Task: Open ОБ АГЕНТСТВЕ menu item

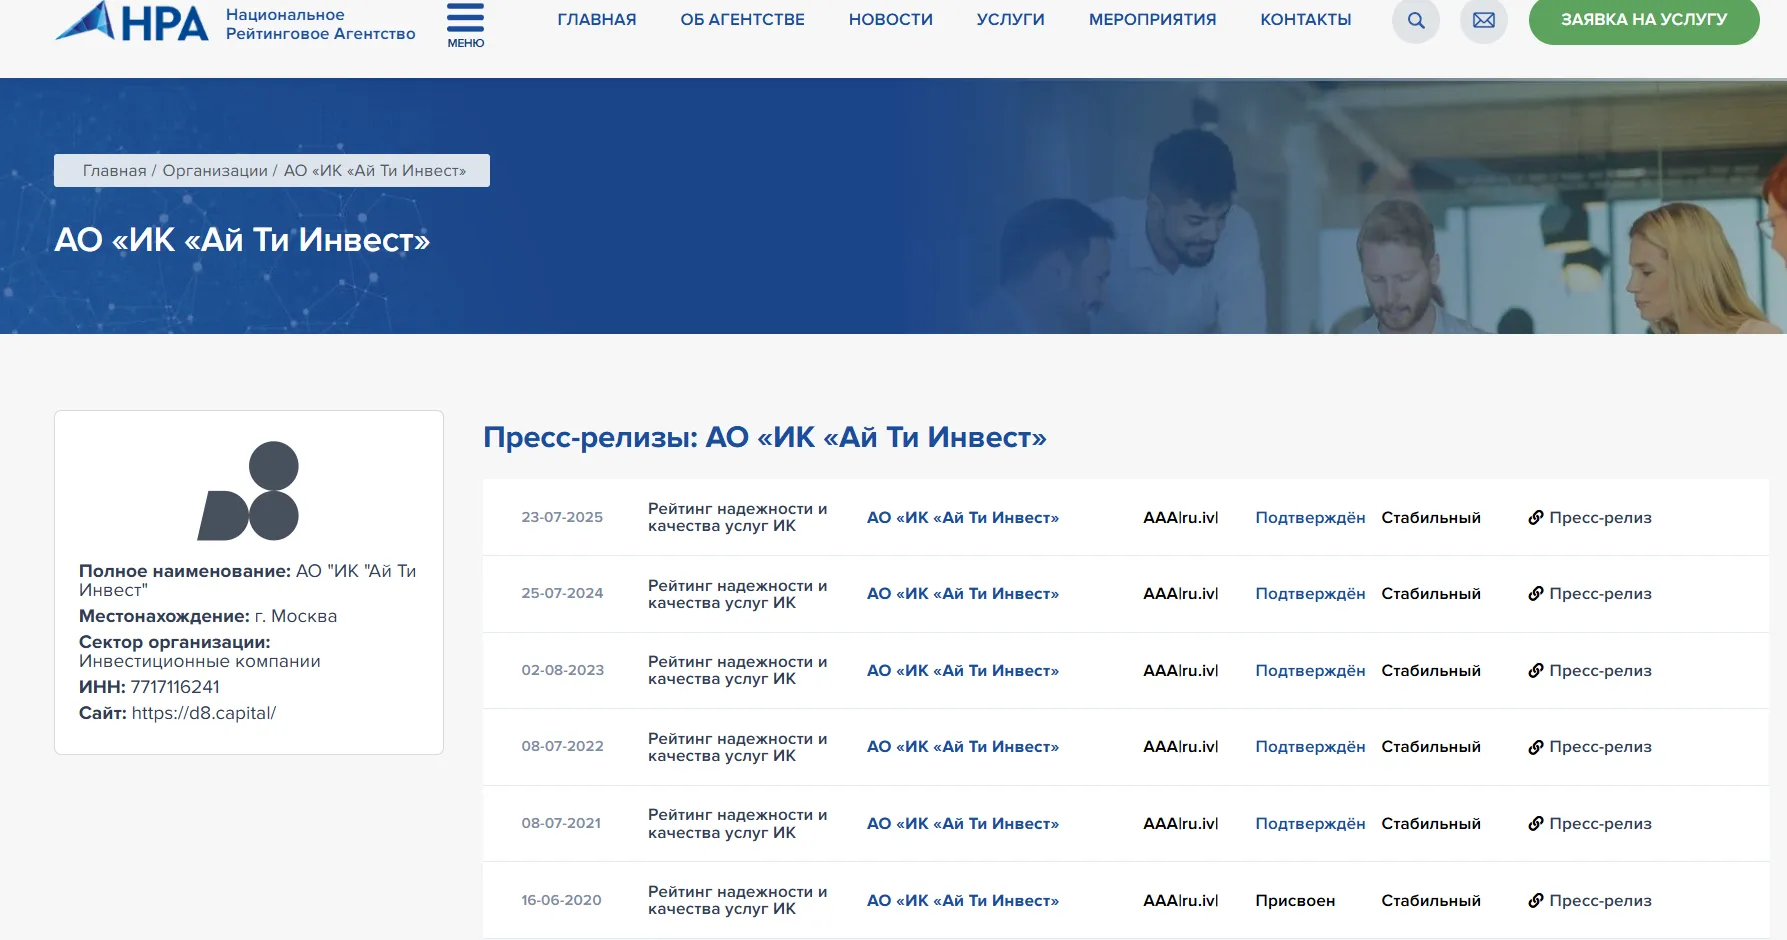Action: coord(742,19)
